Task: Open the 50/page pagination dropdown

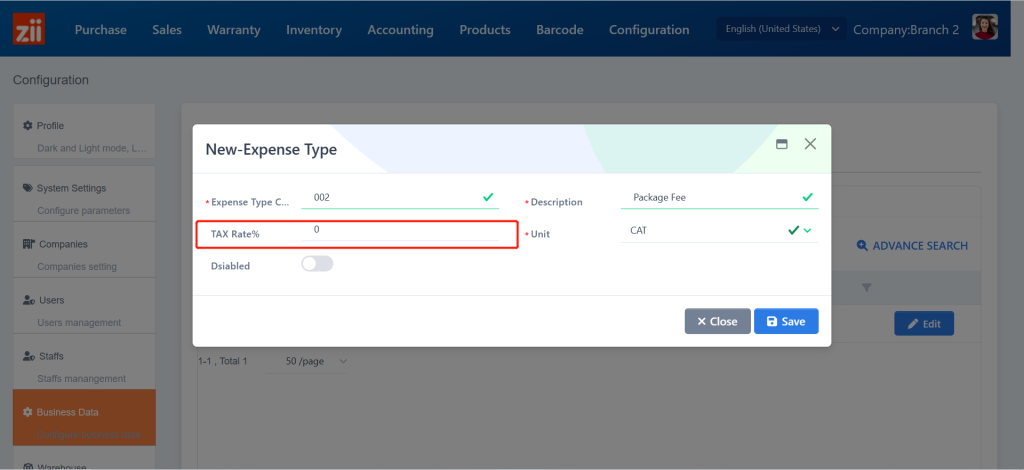Action: 316,360
